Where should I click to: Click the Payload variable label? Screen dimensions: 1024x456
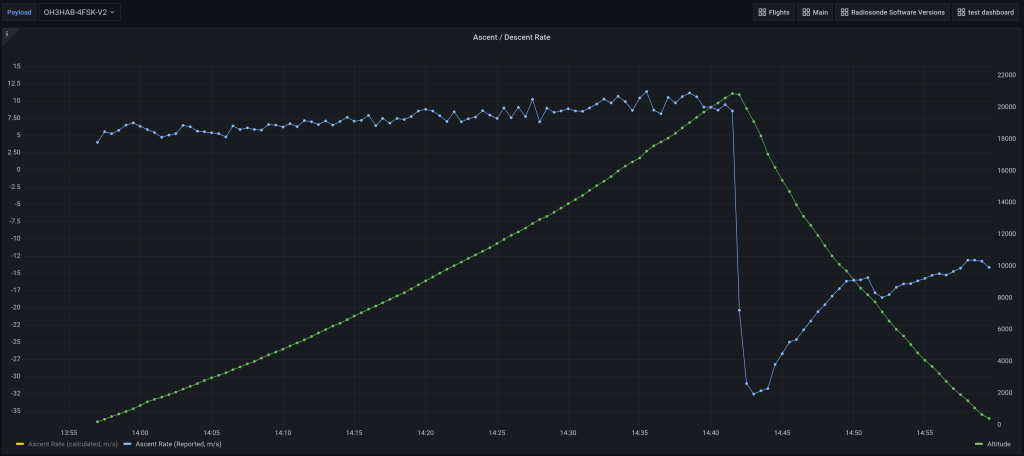tap(20, 12)
